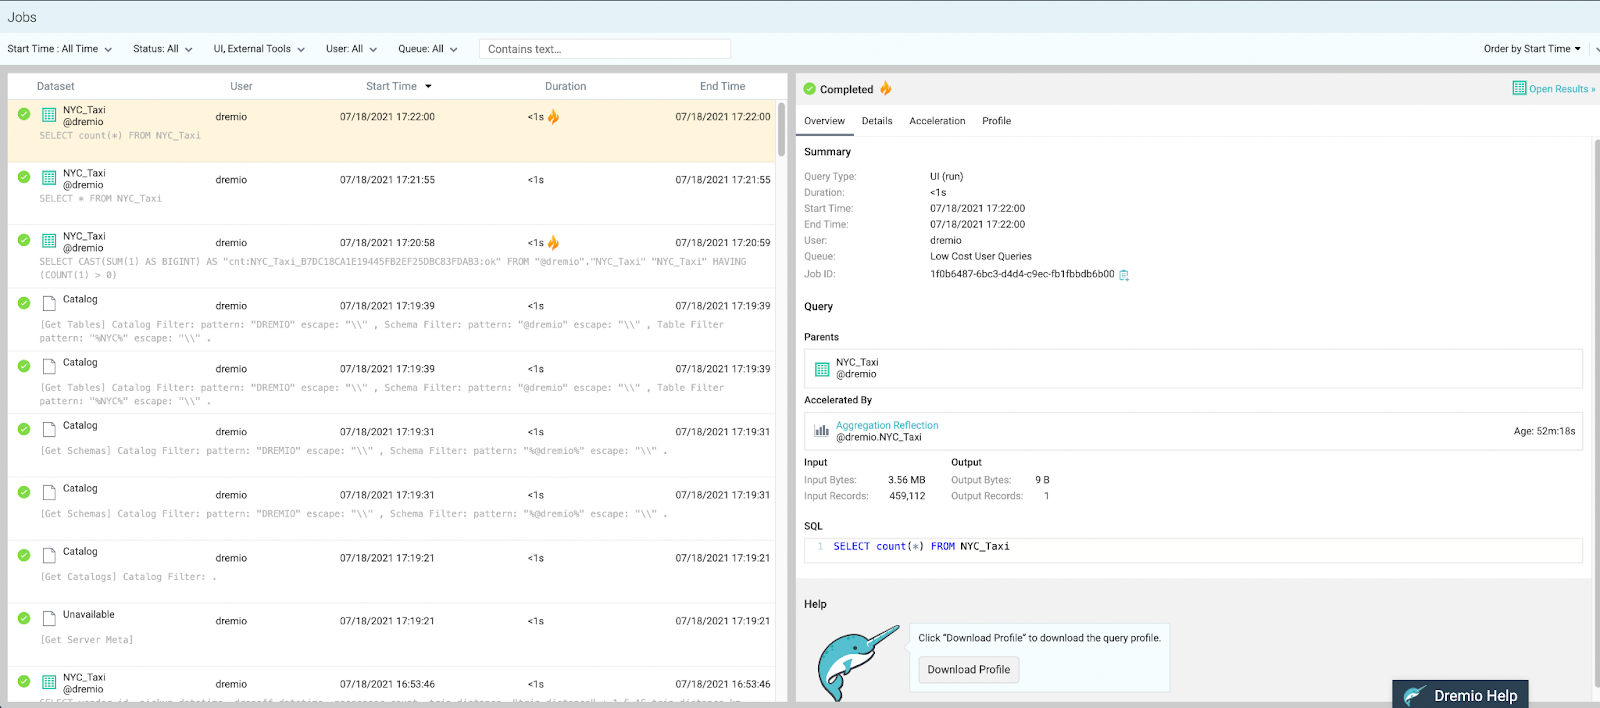Click the green Completed check icon in the details panel
The height and width of the screenshot is (708, 1600).
810,89
